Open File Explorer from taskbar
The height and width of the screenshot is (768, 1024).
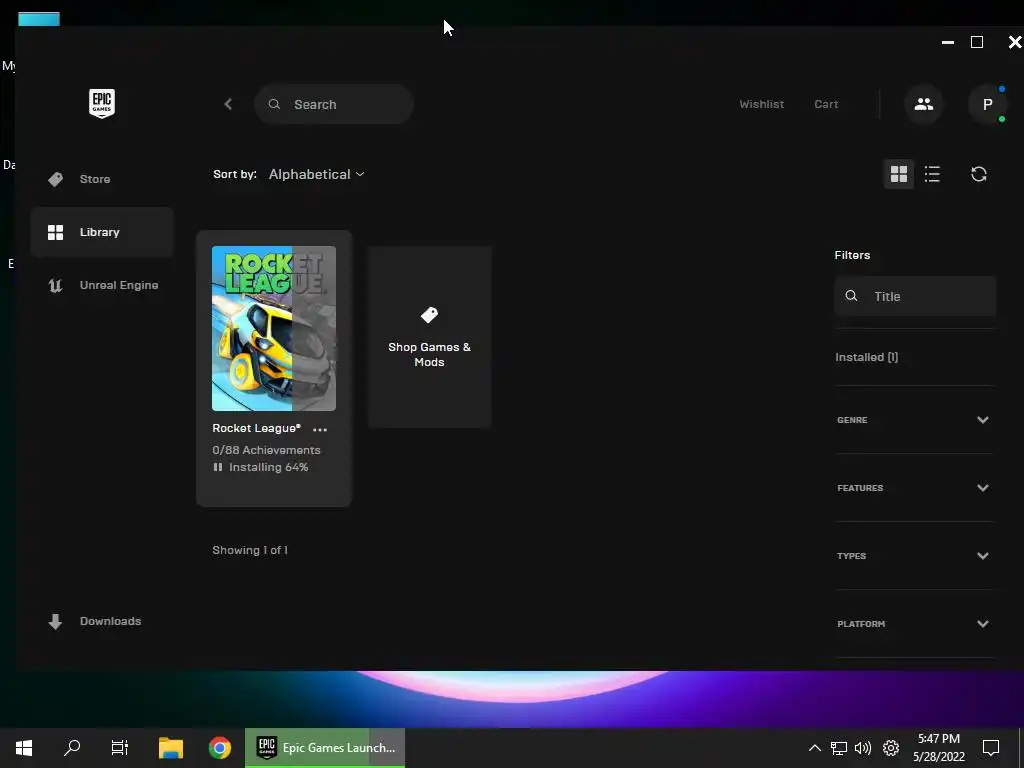(170, 748)
